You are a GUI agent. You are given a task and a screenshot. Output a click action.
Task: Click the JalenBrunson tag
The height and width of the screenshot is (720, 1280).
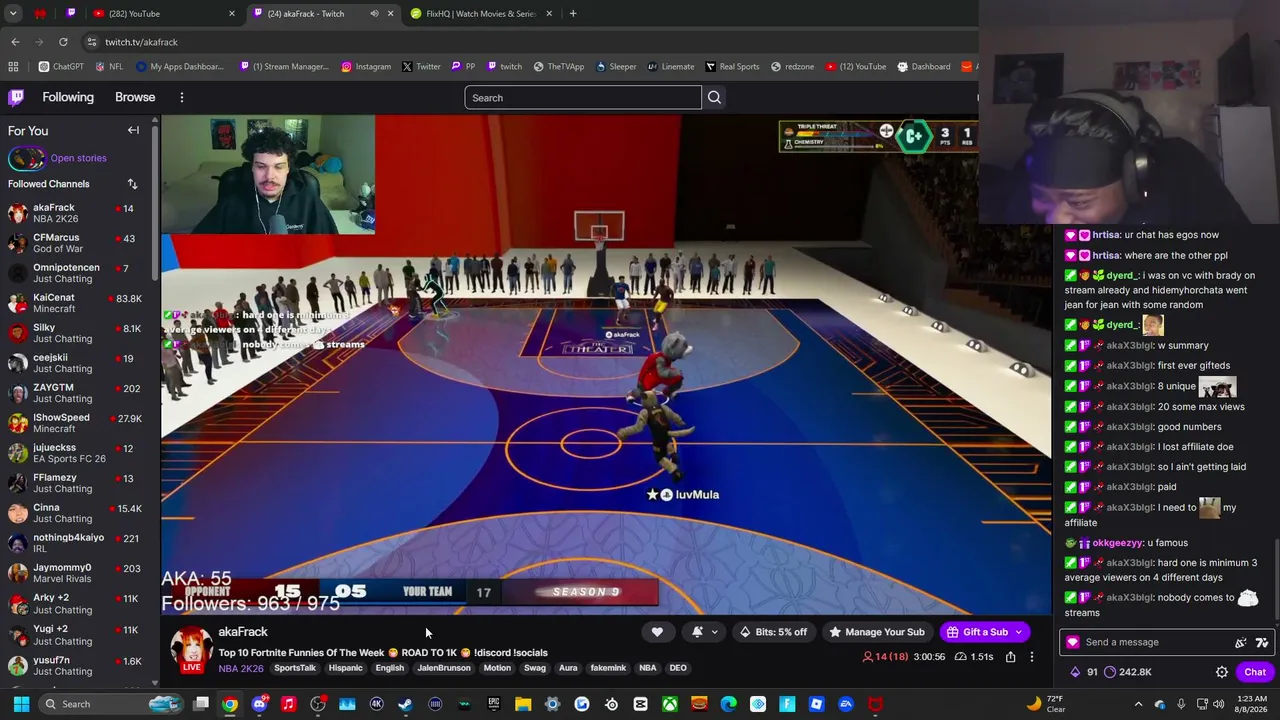[x=444, y=668]
